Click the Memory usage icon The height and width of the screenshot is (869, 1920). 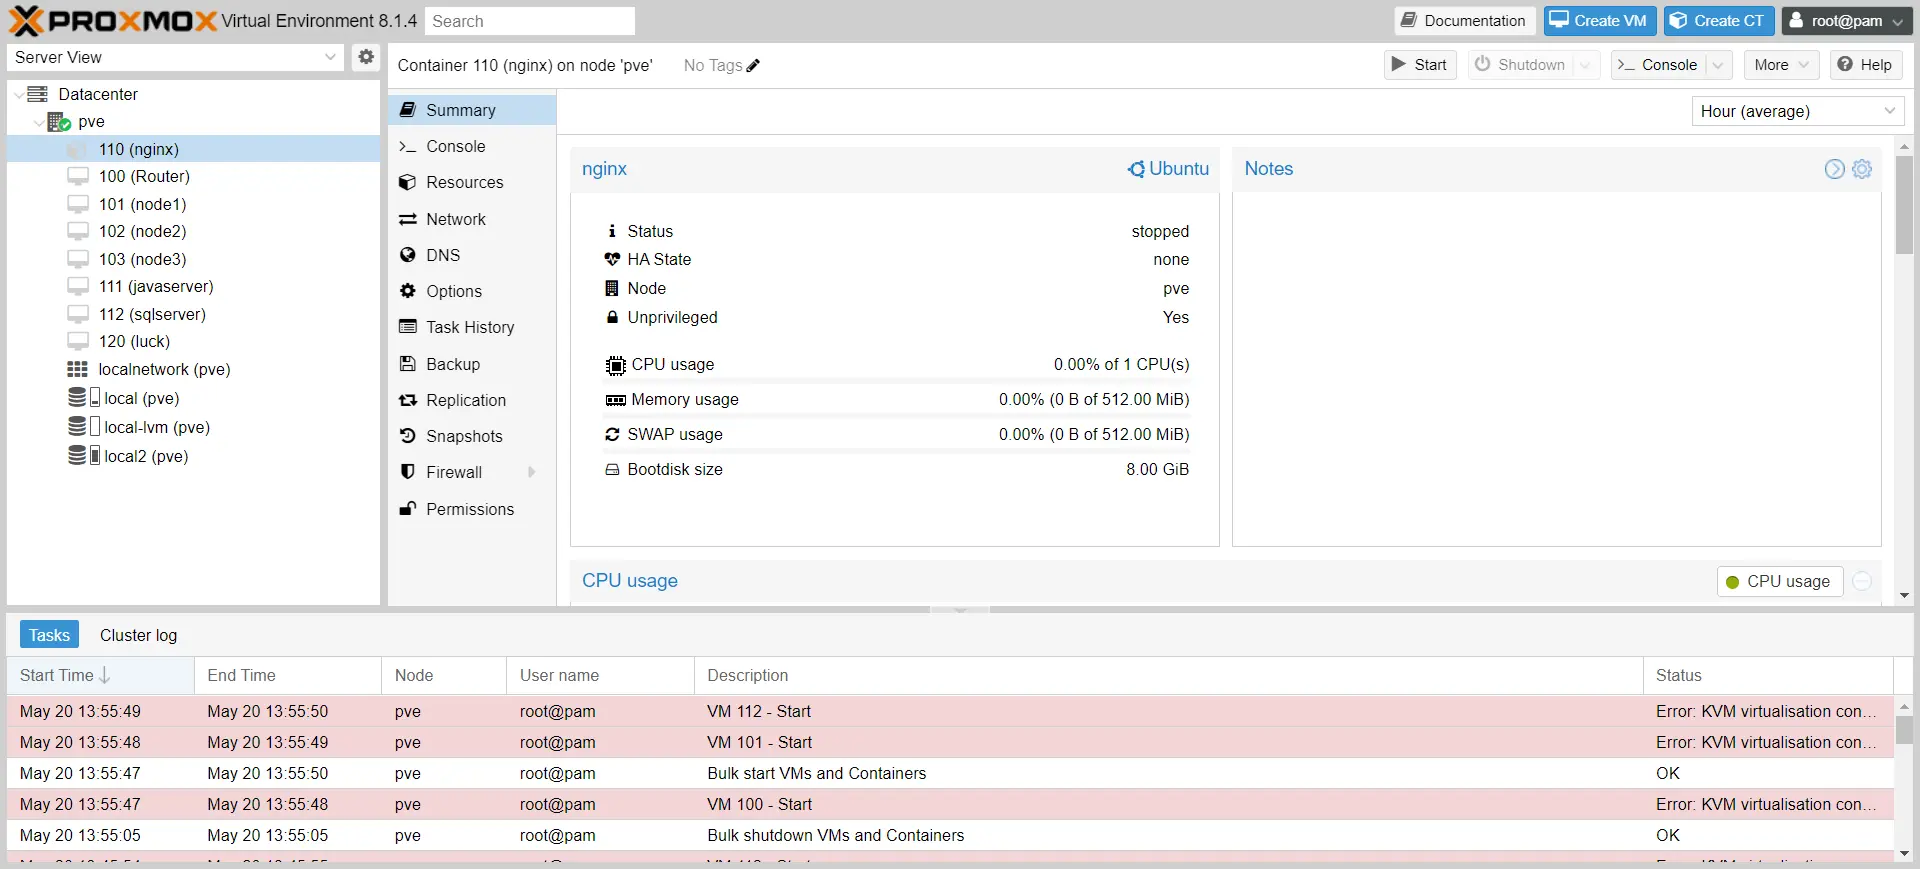tap(616, 400)
